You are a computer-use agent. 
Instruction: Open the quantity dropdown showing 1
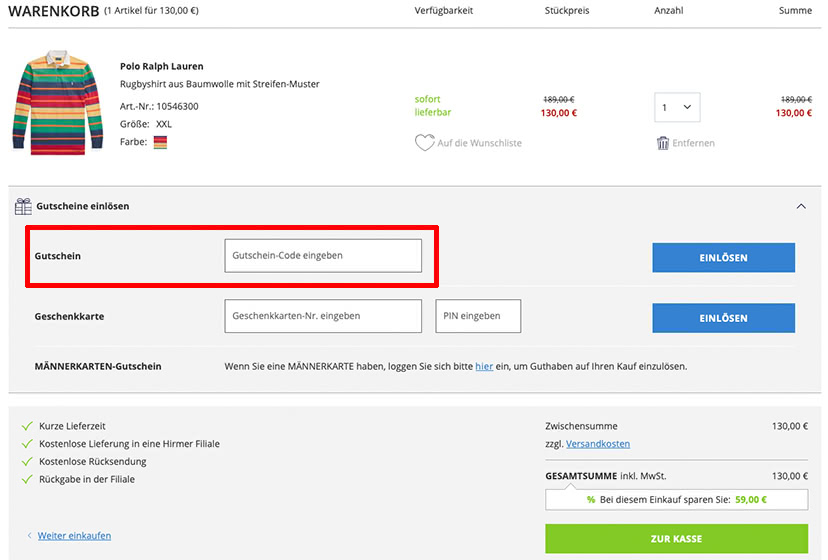click(x=677, y=107)
